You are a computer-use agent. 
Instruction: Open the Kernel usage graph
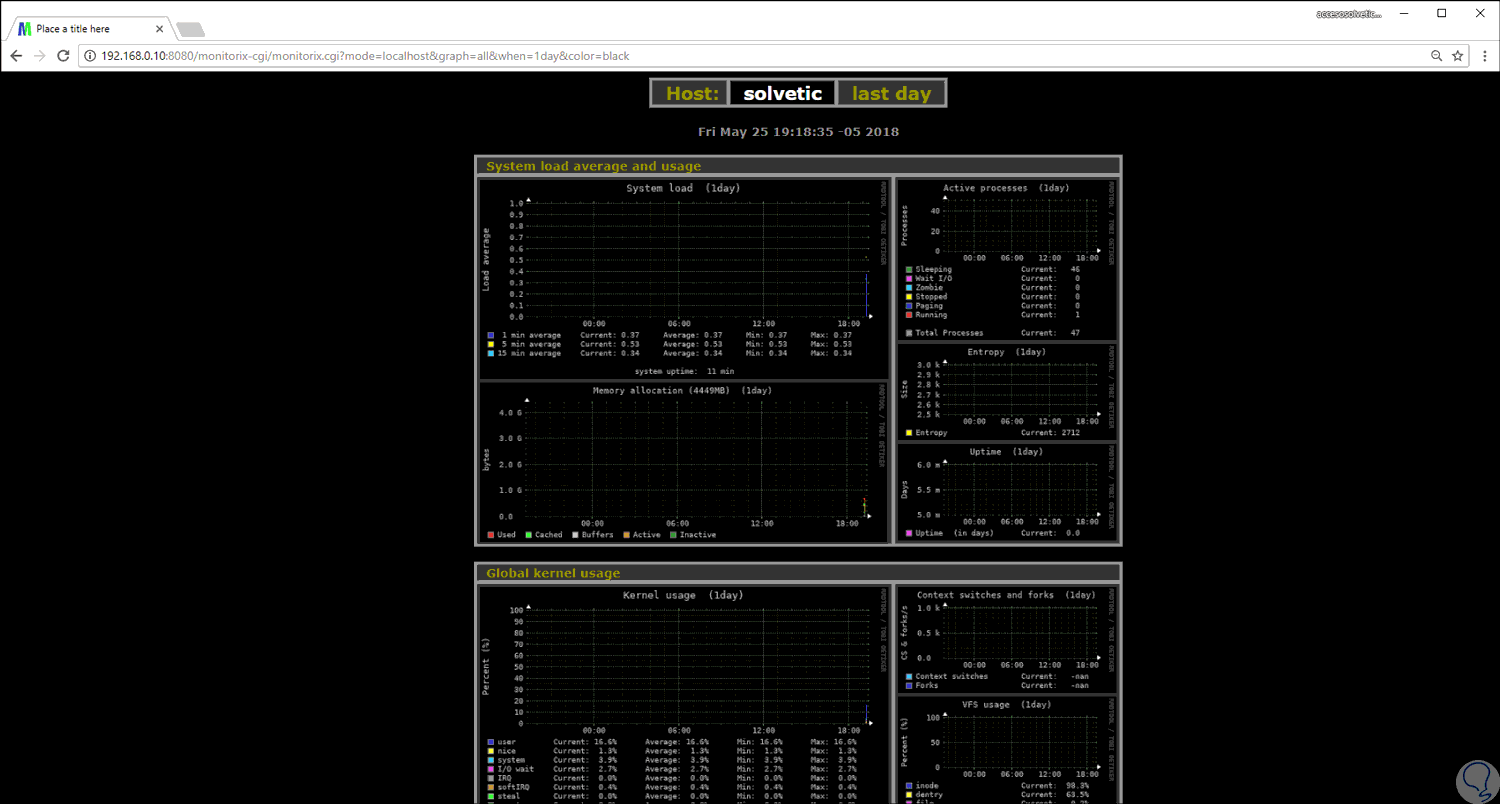click(x=683, y=695)
